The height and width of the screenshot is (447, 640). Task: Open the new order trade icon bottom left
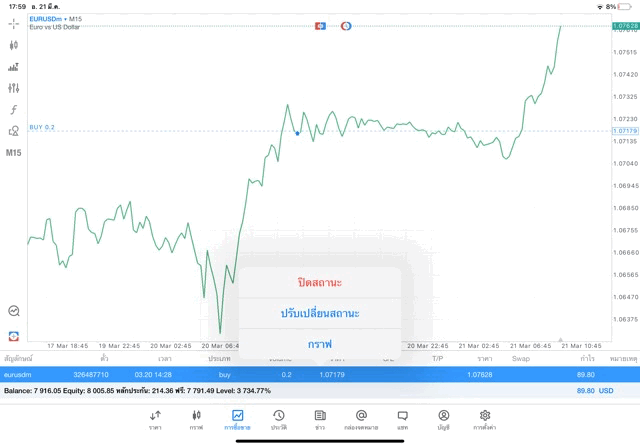coord(13,336)
